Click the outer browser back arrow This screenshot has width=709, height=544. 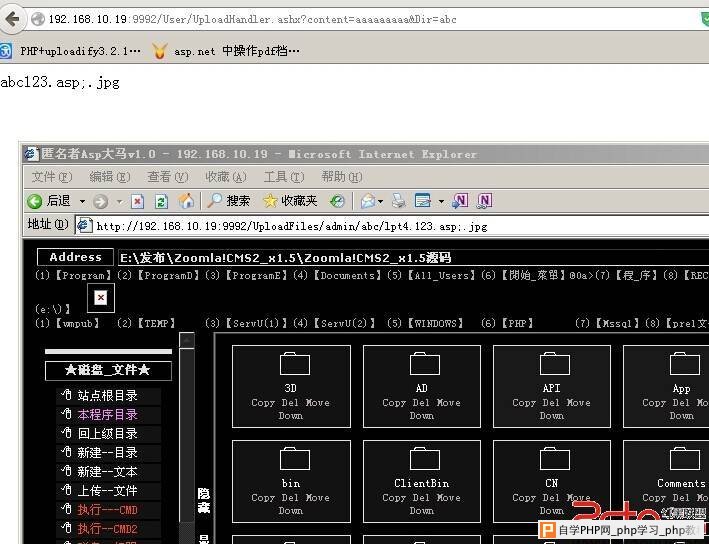(x=13, y=19)
